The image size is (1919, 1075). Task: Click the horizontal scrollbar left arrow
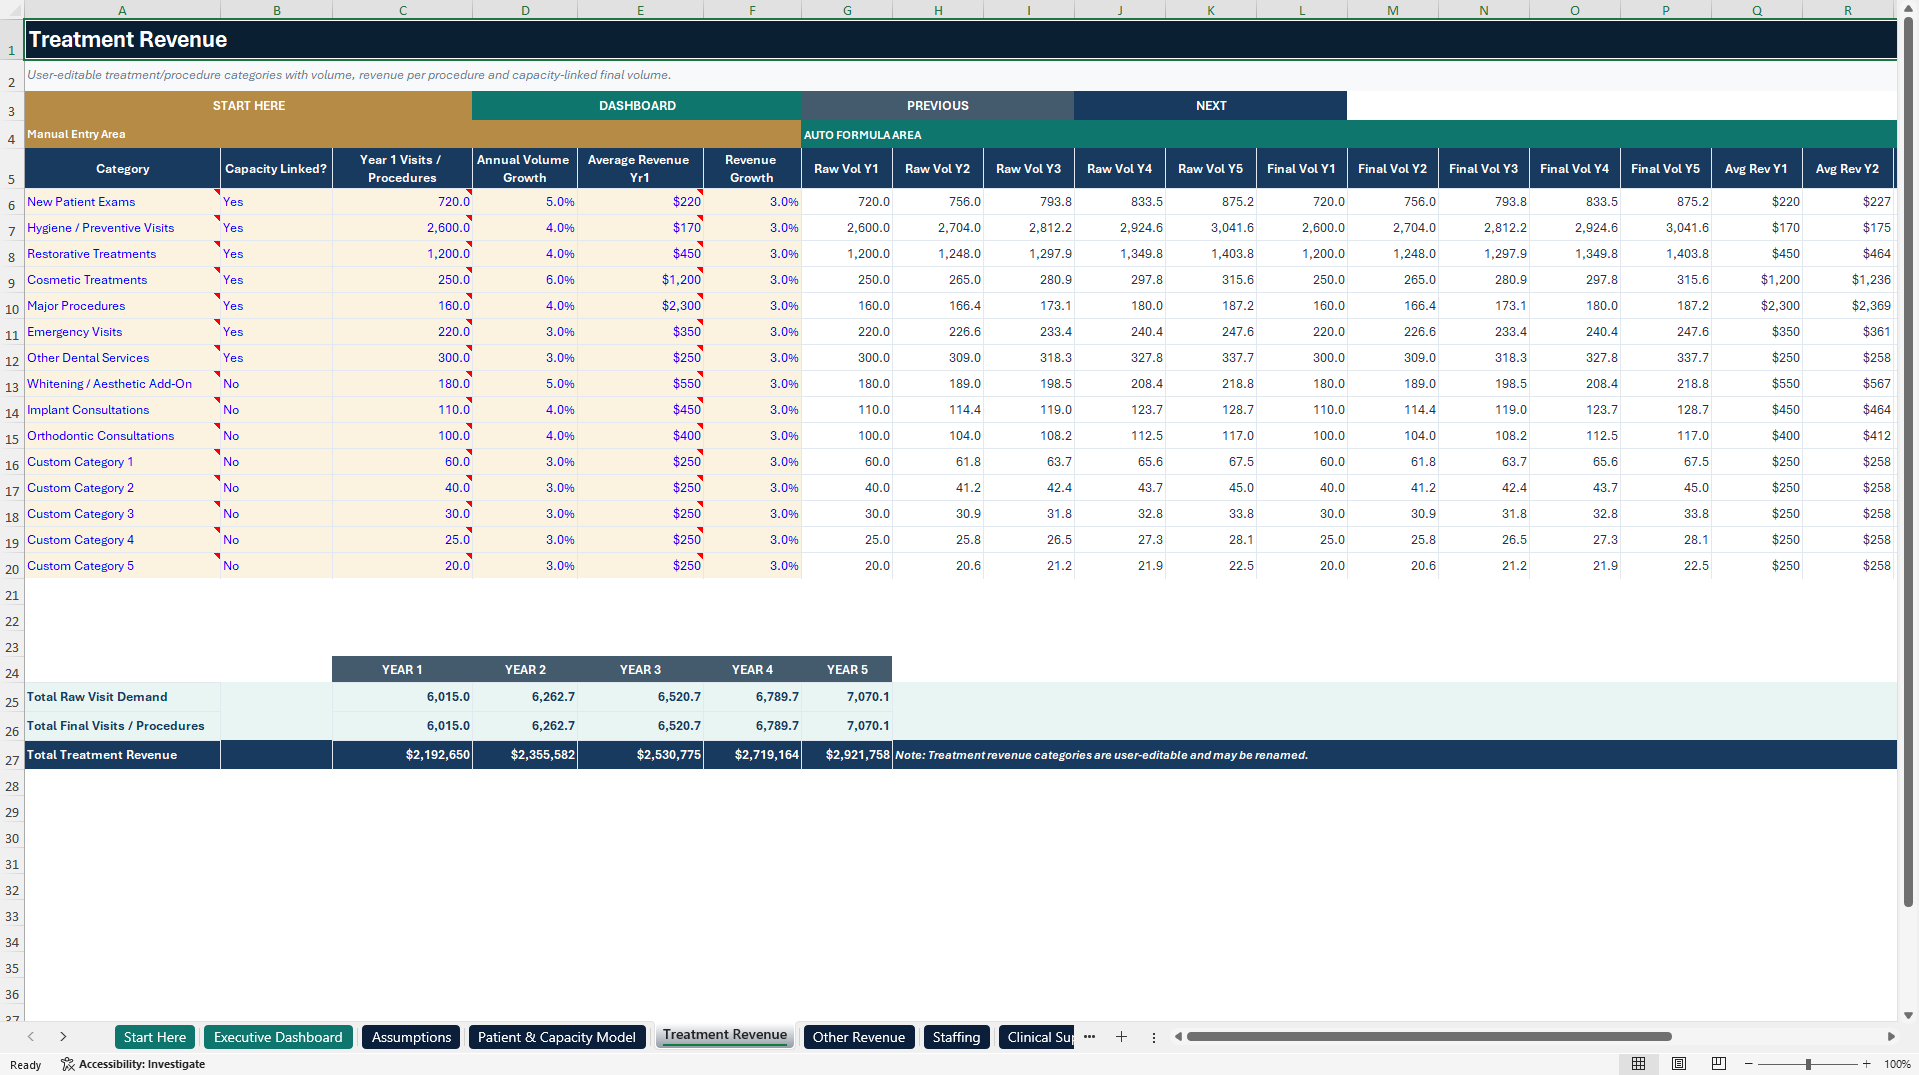pyautogui.click(x=1179, y=1037)
